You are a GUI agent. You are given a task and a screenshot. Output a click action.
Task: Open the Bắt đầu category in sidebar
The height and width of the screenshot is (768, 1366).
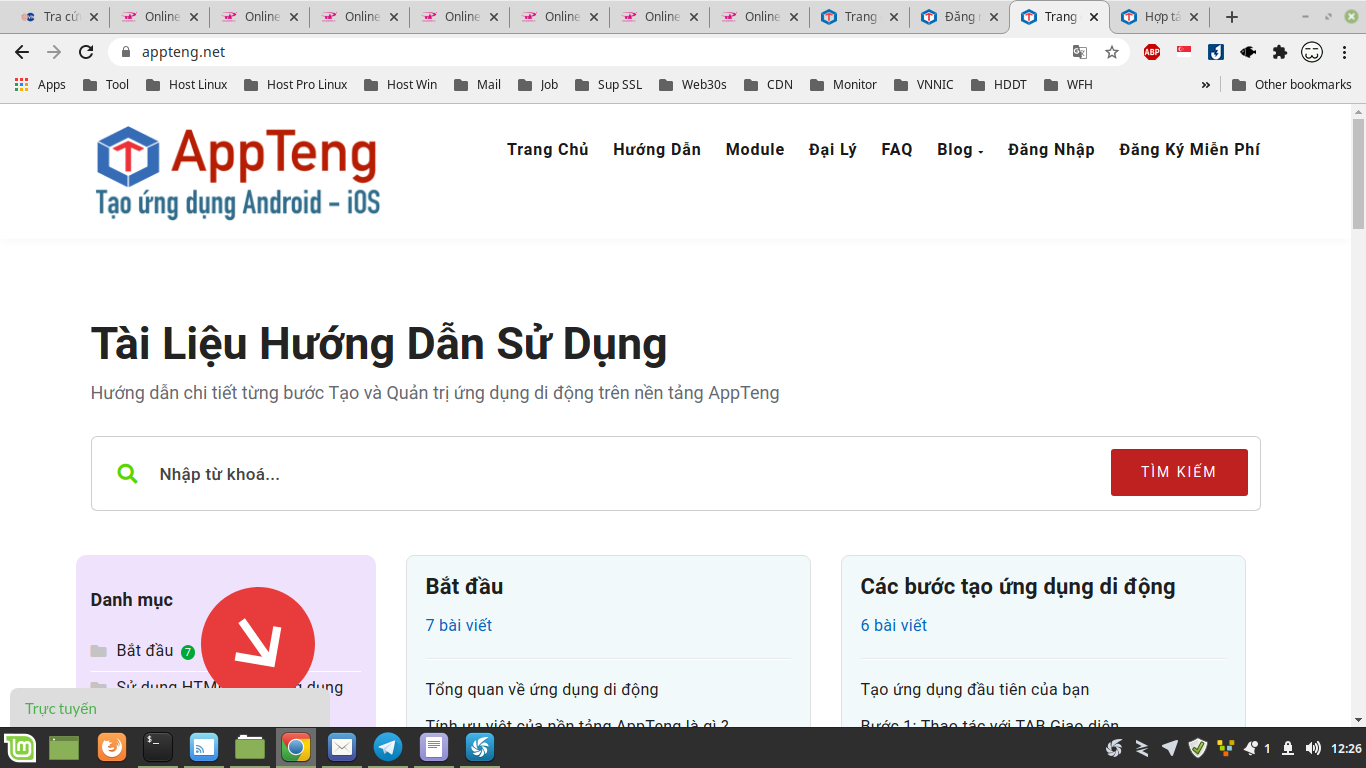click(x=145, y=650)
